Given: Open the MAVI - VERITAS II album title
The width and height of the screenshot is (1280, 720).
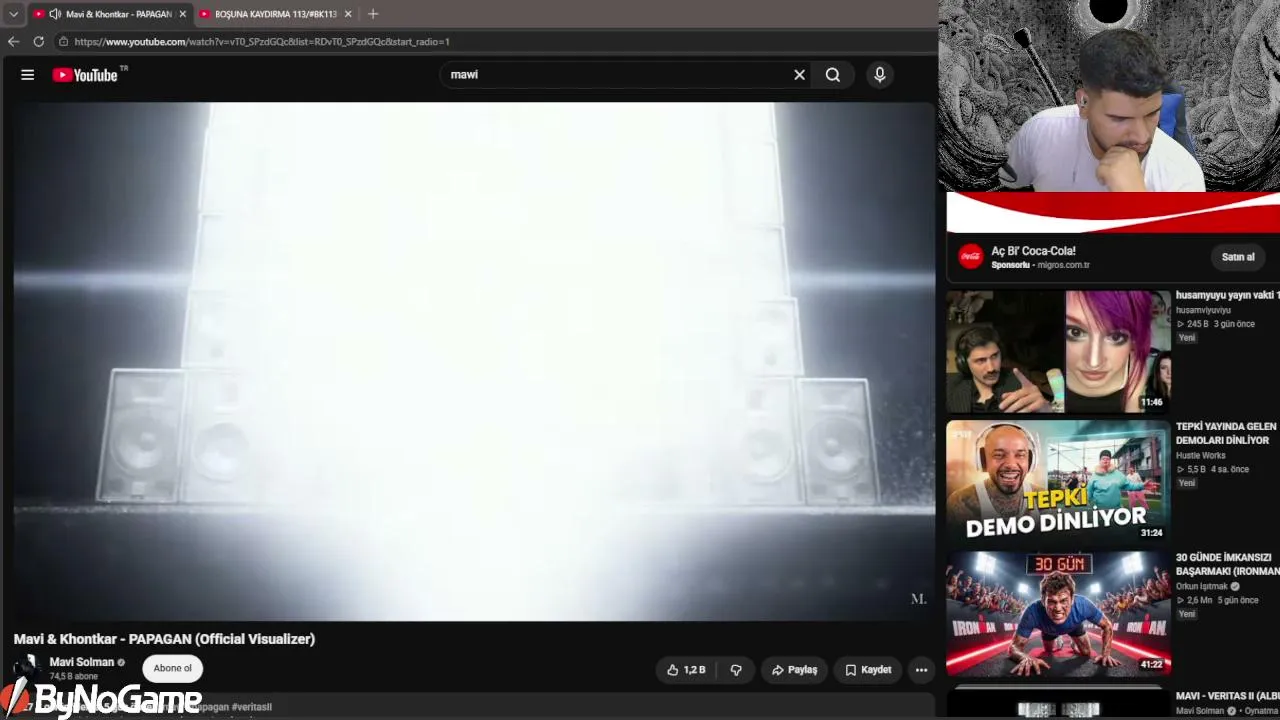Looking at the screenshot, I should 1228,696.
